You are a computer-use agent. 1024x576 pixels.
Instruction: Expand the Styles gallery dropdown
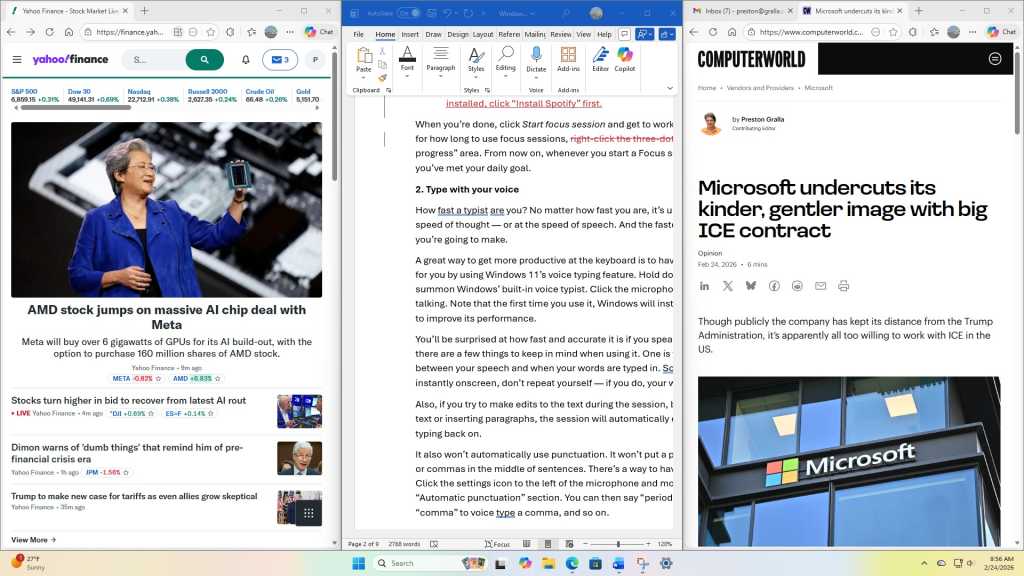pyautogui.click(x=475, y=78)
